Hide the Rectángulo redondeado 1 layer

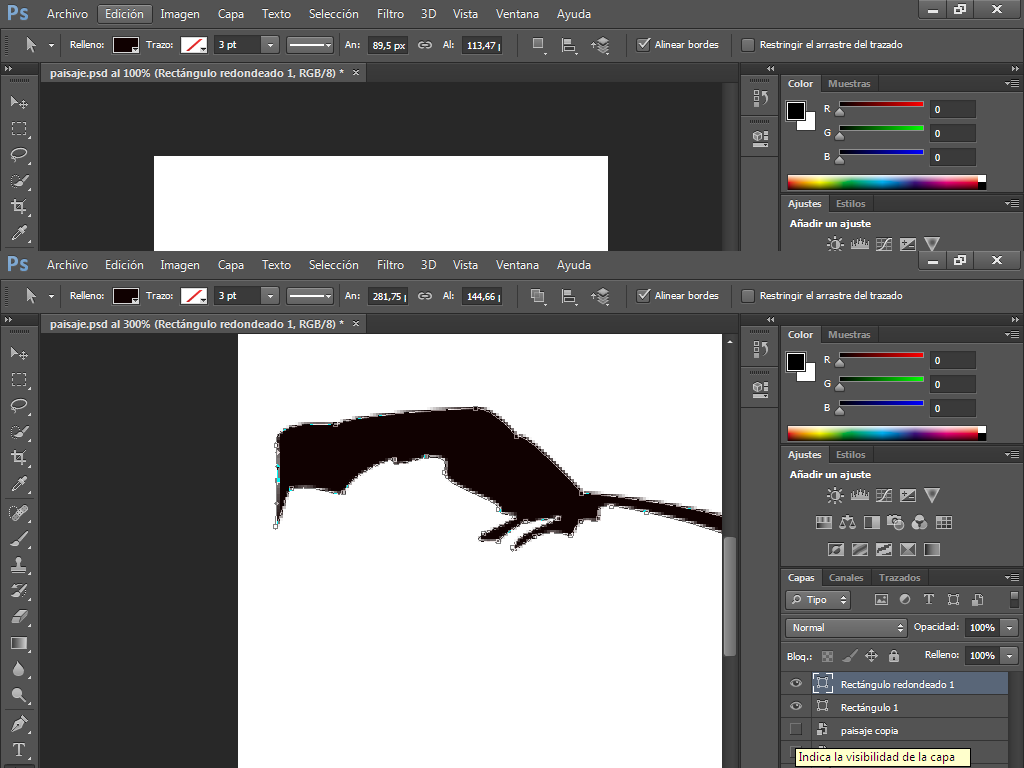[x=795, y=684]
